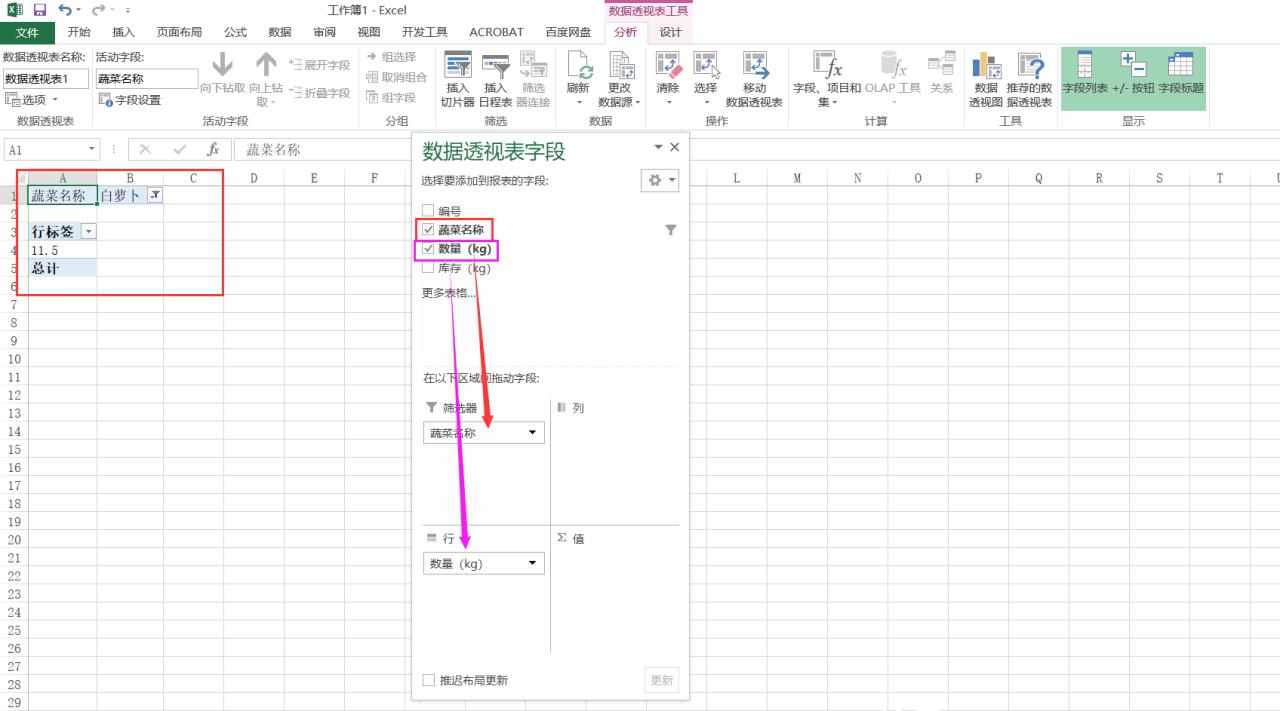Click Ungroup (取消组合)
This screenshot has height=711, width=1280.
pyautogui.click(x=397, y=77)
